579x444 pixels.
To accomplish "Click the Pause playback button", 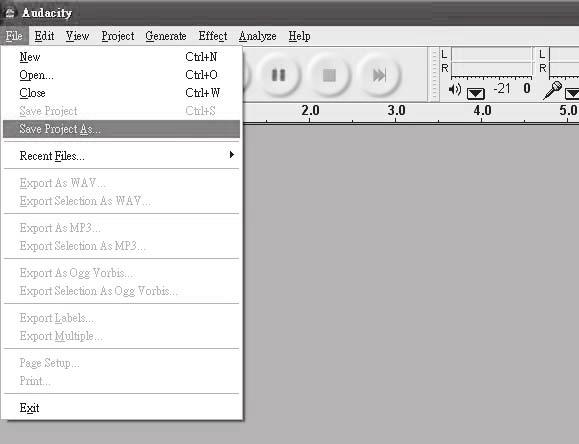I will tap(278, 75).
